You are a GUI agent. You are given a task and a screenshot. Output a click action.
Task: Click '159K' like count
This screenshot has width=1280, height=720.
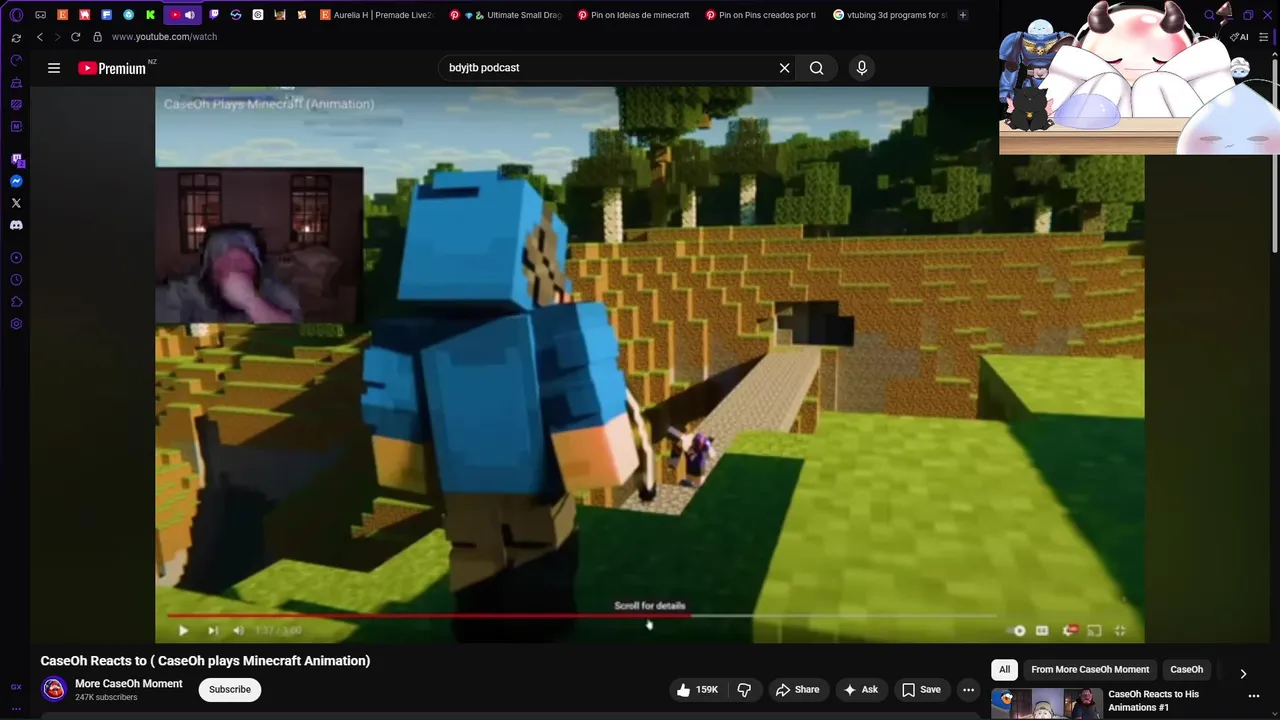pyautogui.click(x=707, y=689)
